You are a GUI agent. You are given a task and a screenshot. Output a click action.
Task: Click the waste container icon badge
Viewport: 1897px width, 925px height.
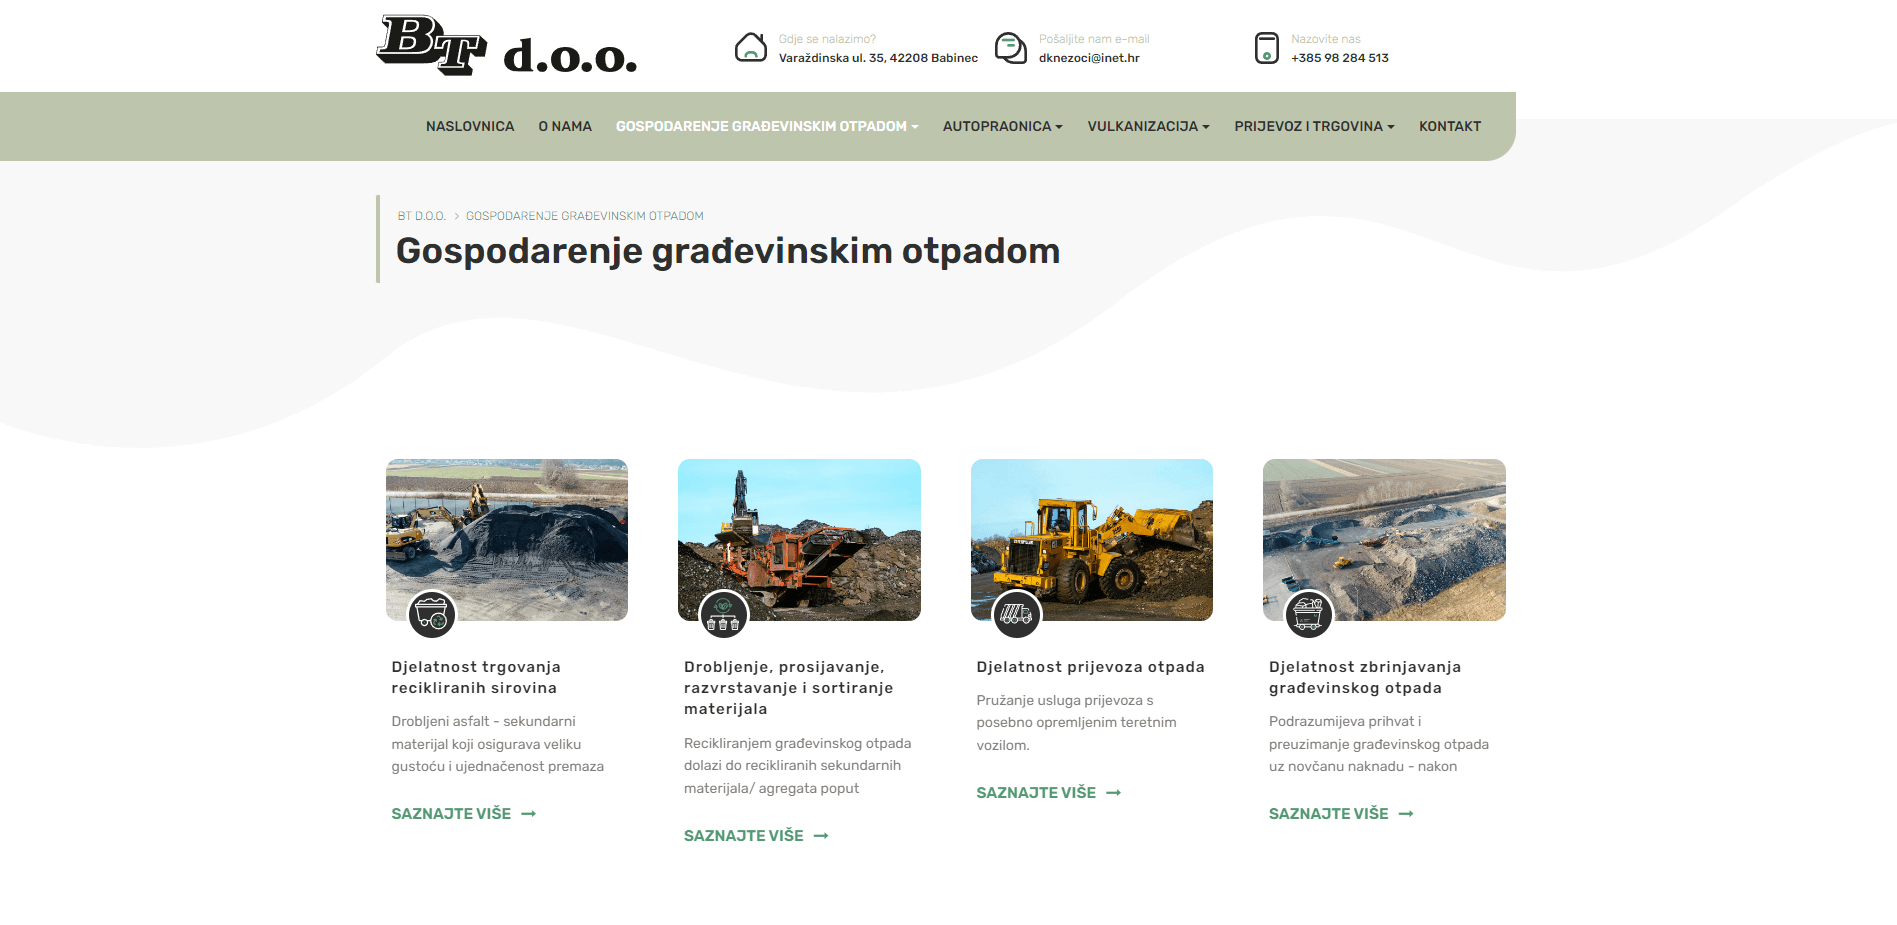[1309, 614]
